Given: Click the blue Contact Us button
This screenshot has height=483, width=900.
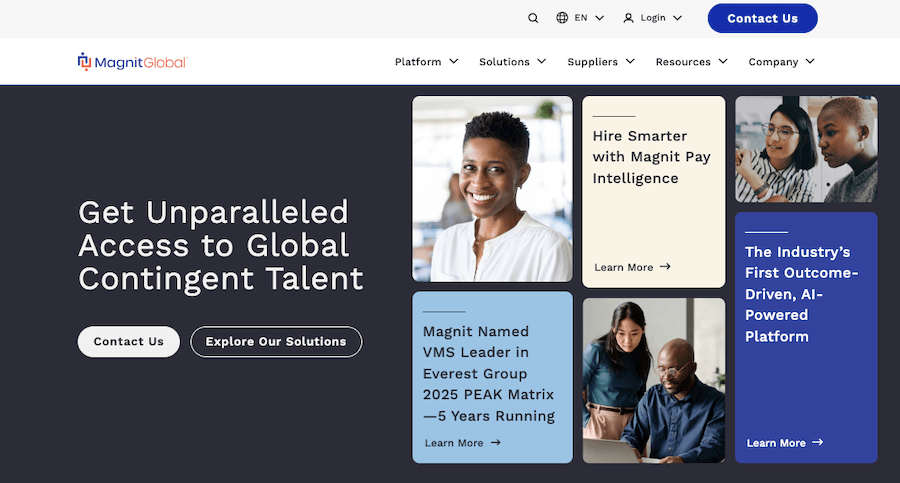Looking at the screenshot, I should 762,18.
